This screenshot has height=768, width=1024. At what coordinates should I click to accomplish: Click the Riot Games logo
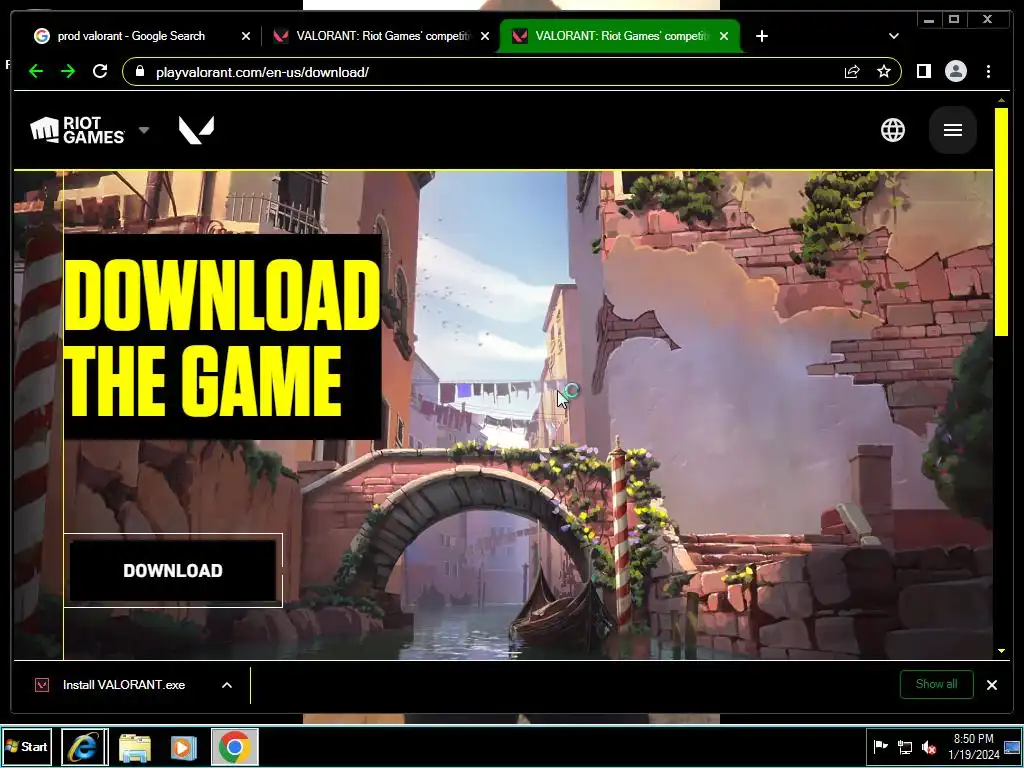[77, 130]
